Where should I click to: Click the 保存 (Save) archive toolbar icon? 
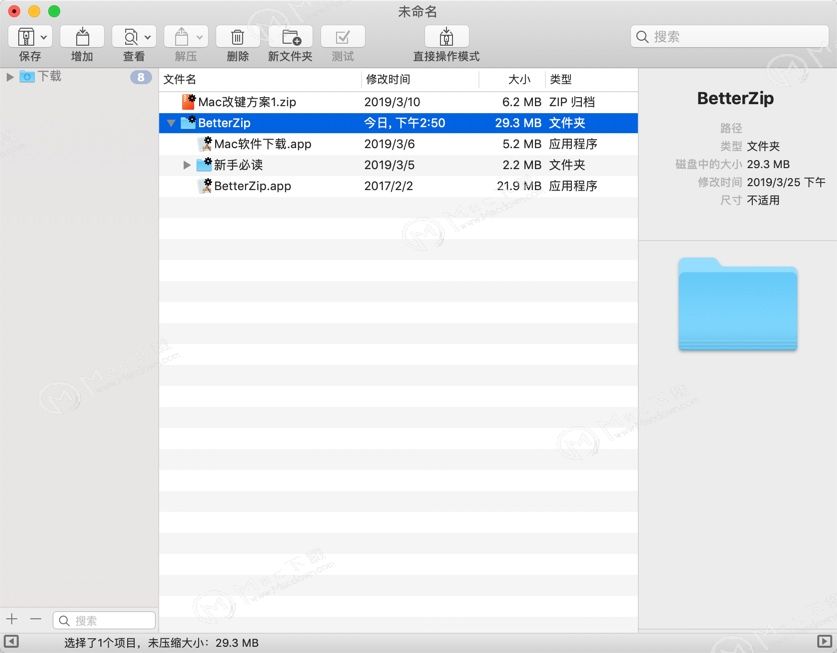26,37
